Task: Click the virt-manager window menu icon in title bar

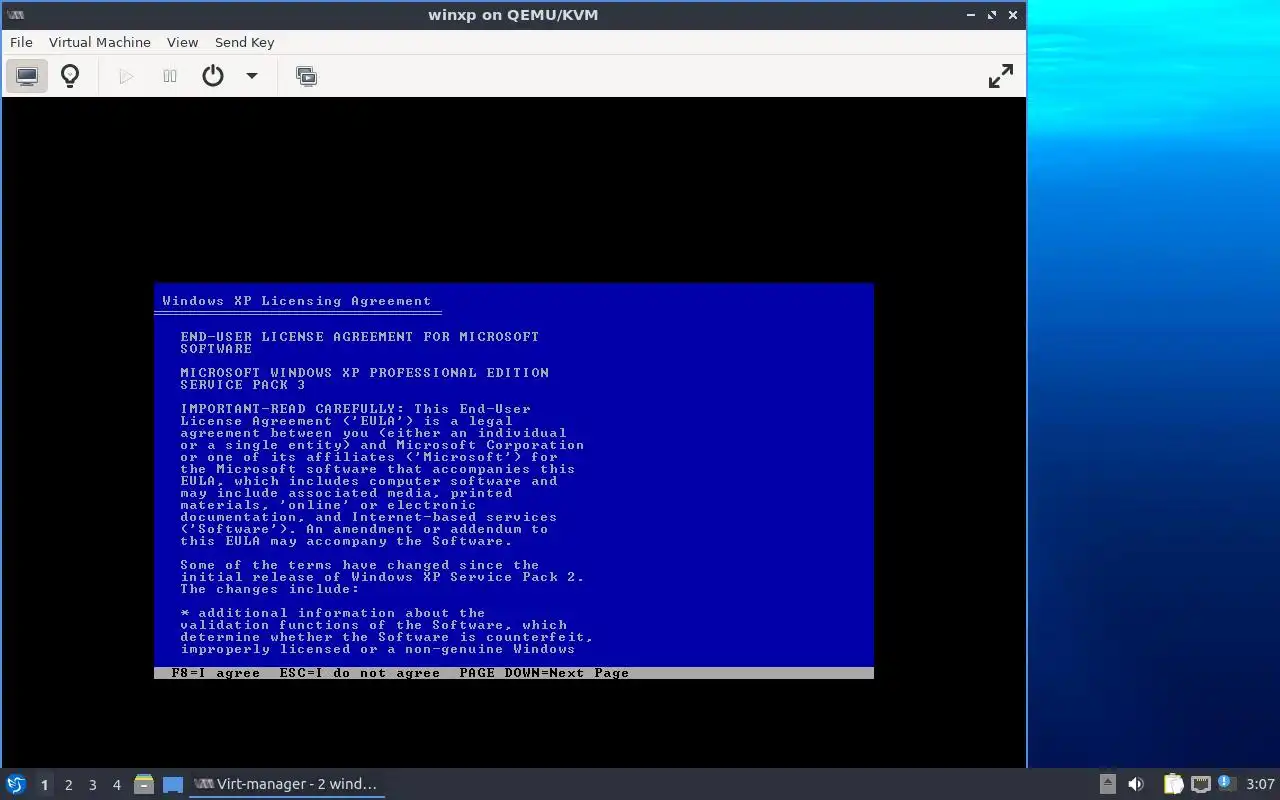Action: click(15, 15)
